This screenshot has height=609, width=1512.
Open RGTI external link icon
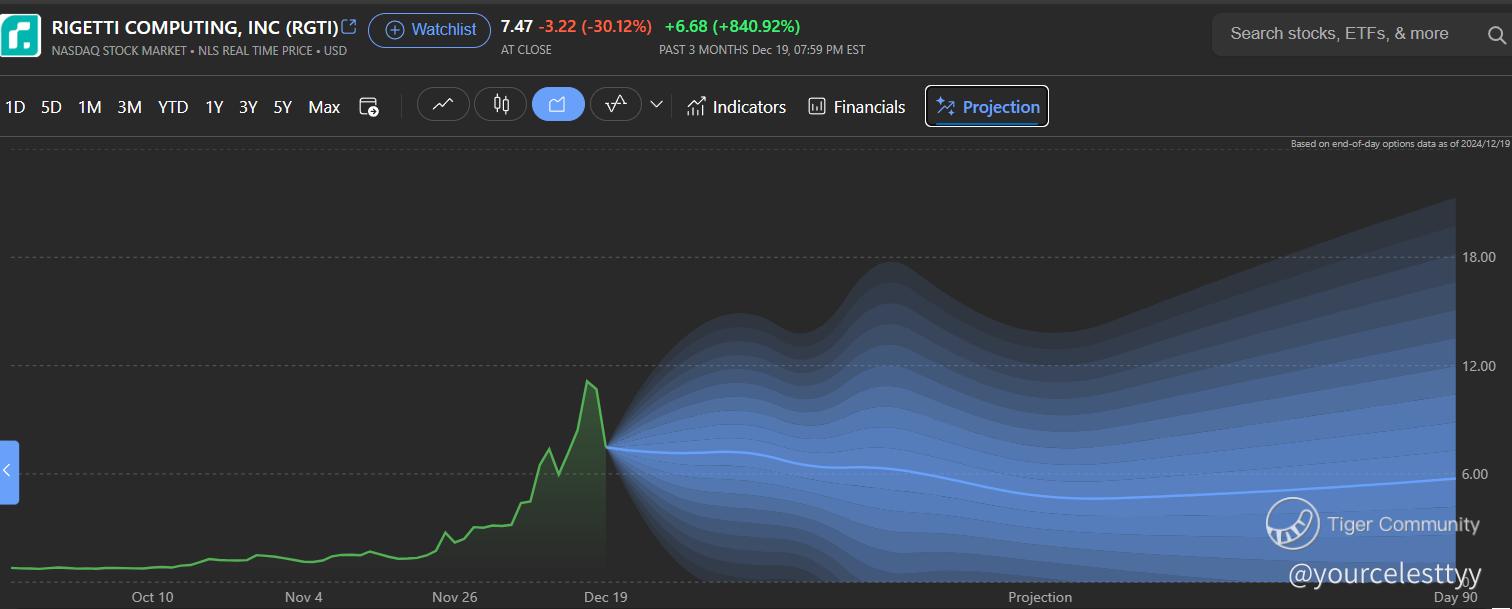click(349, 26)
